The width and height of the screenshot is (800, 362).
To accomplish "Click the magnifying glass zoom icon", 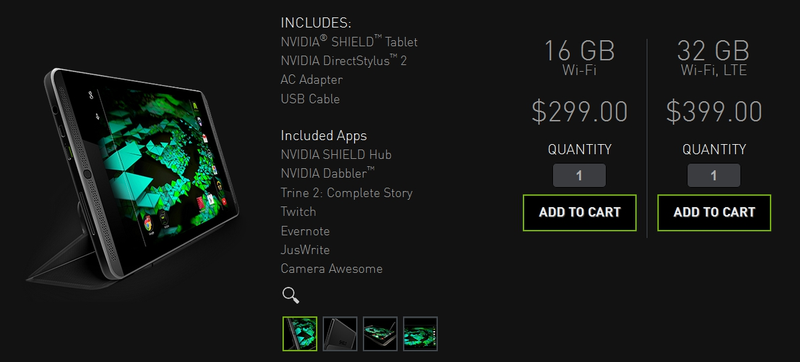I will pyautogui.click(x=290, y=295).
